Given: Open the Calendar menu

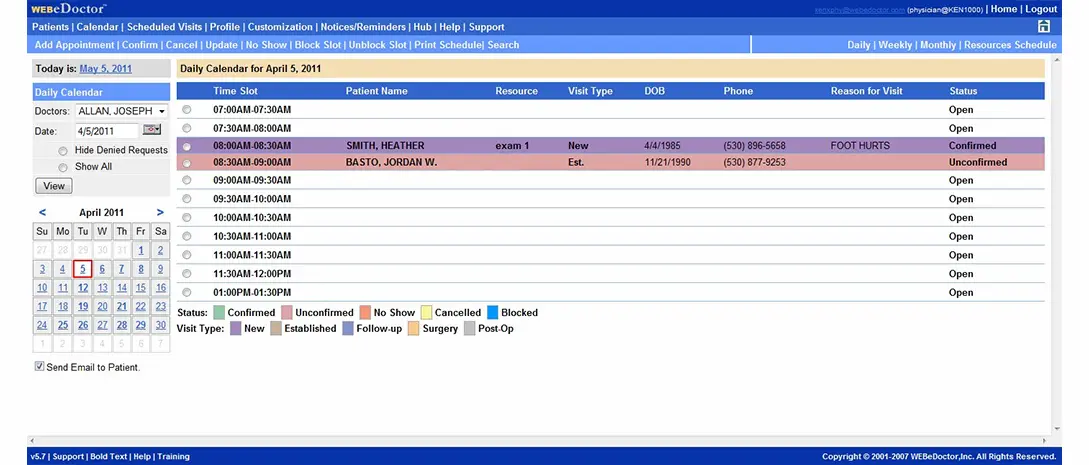Looking at the screenshot, I should click(x=97, y=27).
